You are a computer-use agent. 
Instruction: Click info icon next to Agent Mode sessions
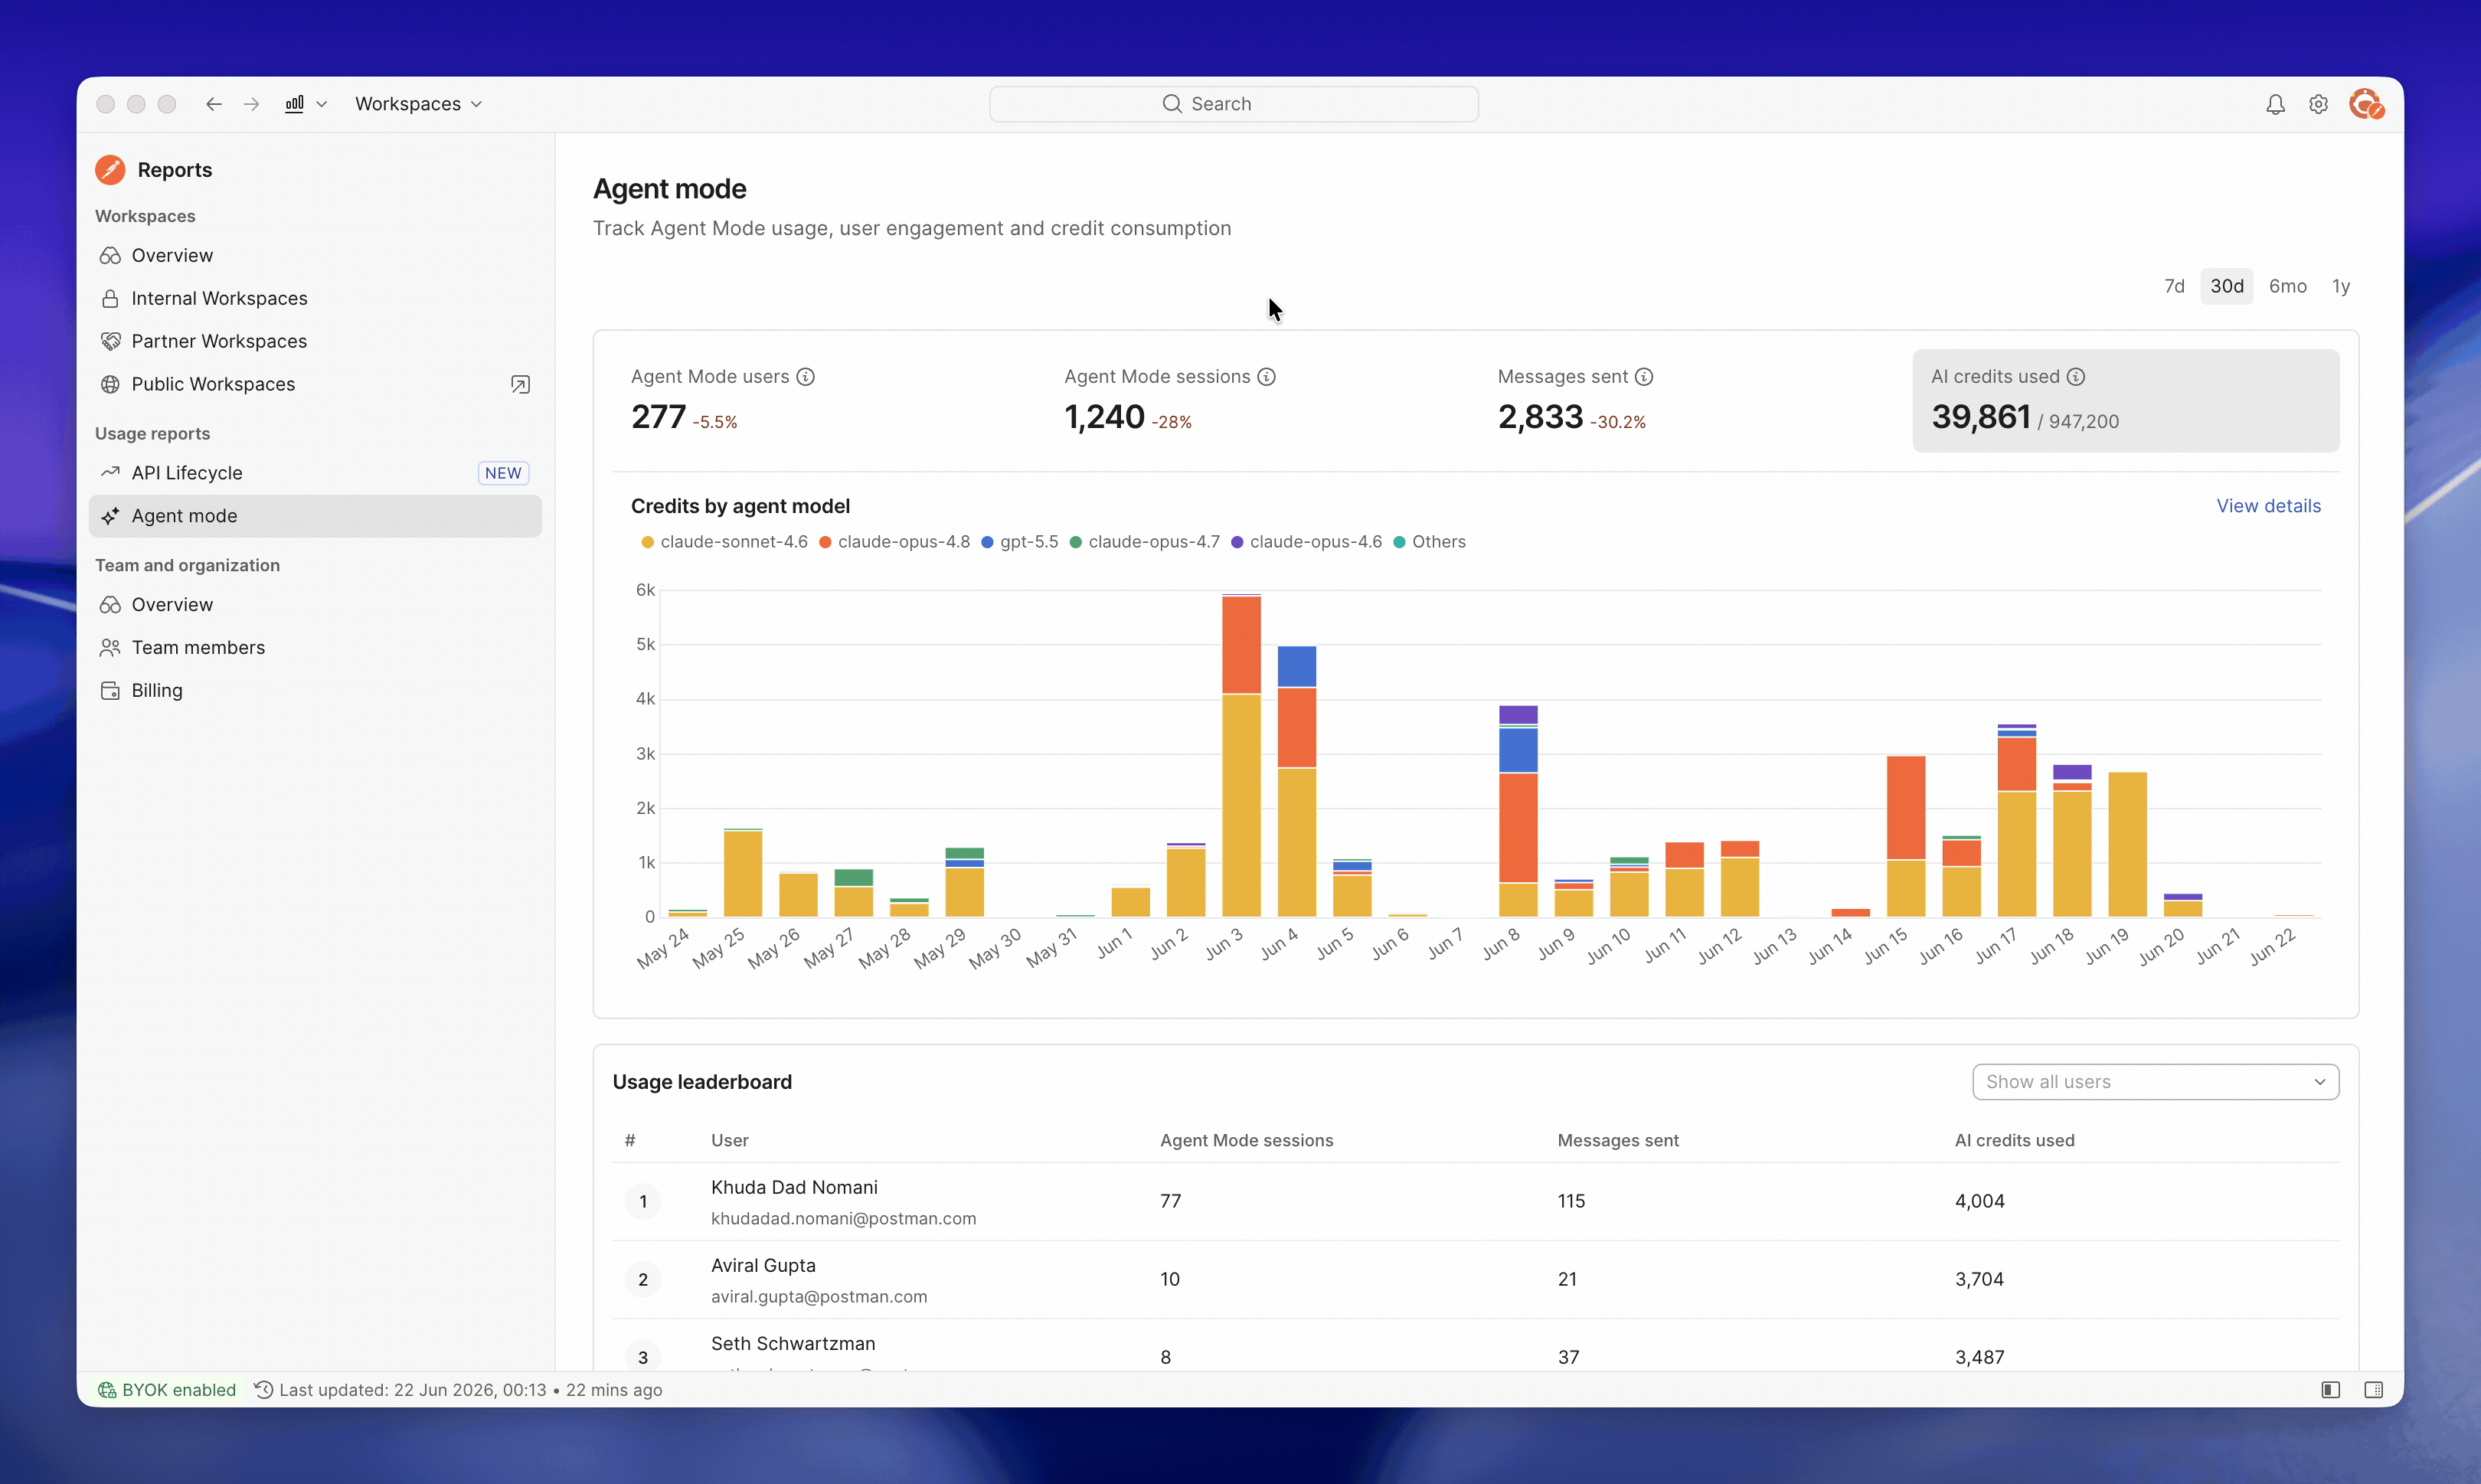pyautogui.click(x=1266, y=377)
